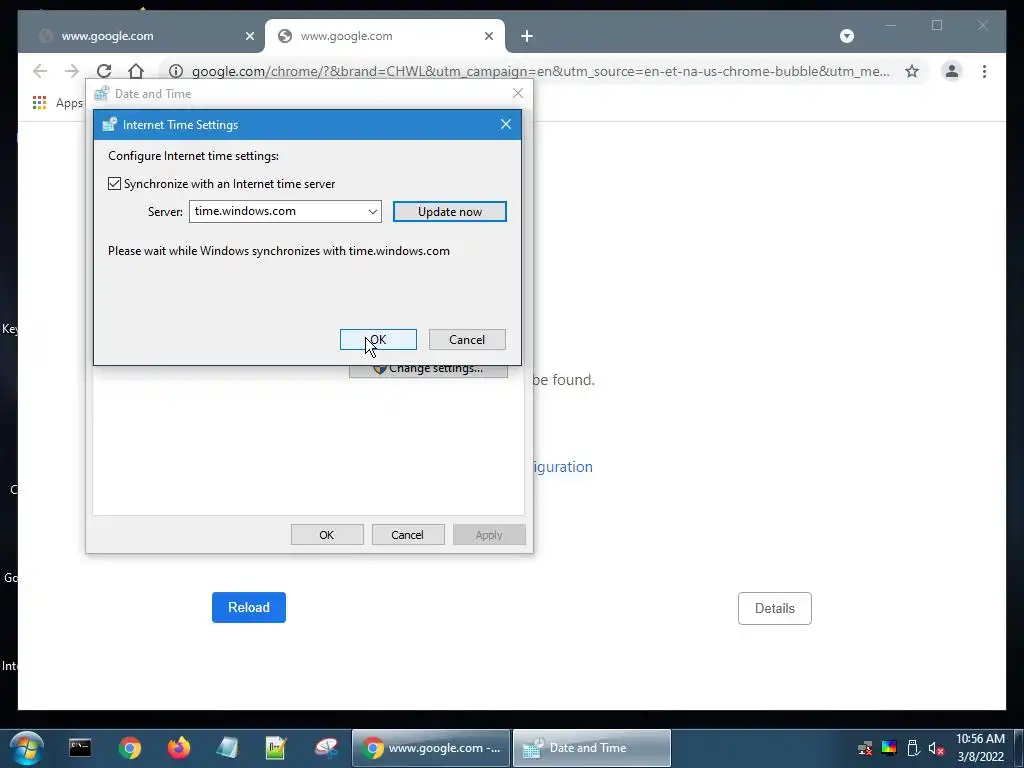Open the Chrome tab search dropdown arrow
The width and height of the screenshot is (1024, 768).
(x=846, y=36)
